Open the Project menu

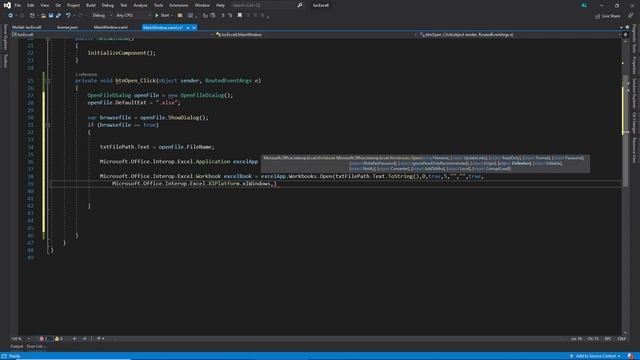pyautogui.click(x=73, y=5)
